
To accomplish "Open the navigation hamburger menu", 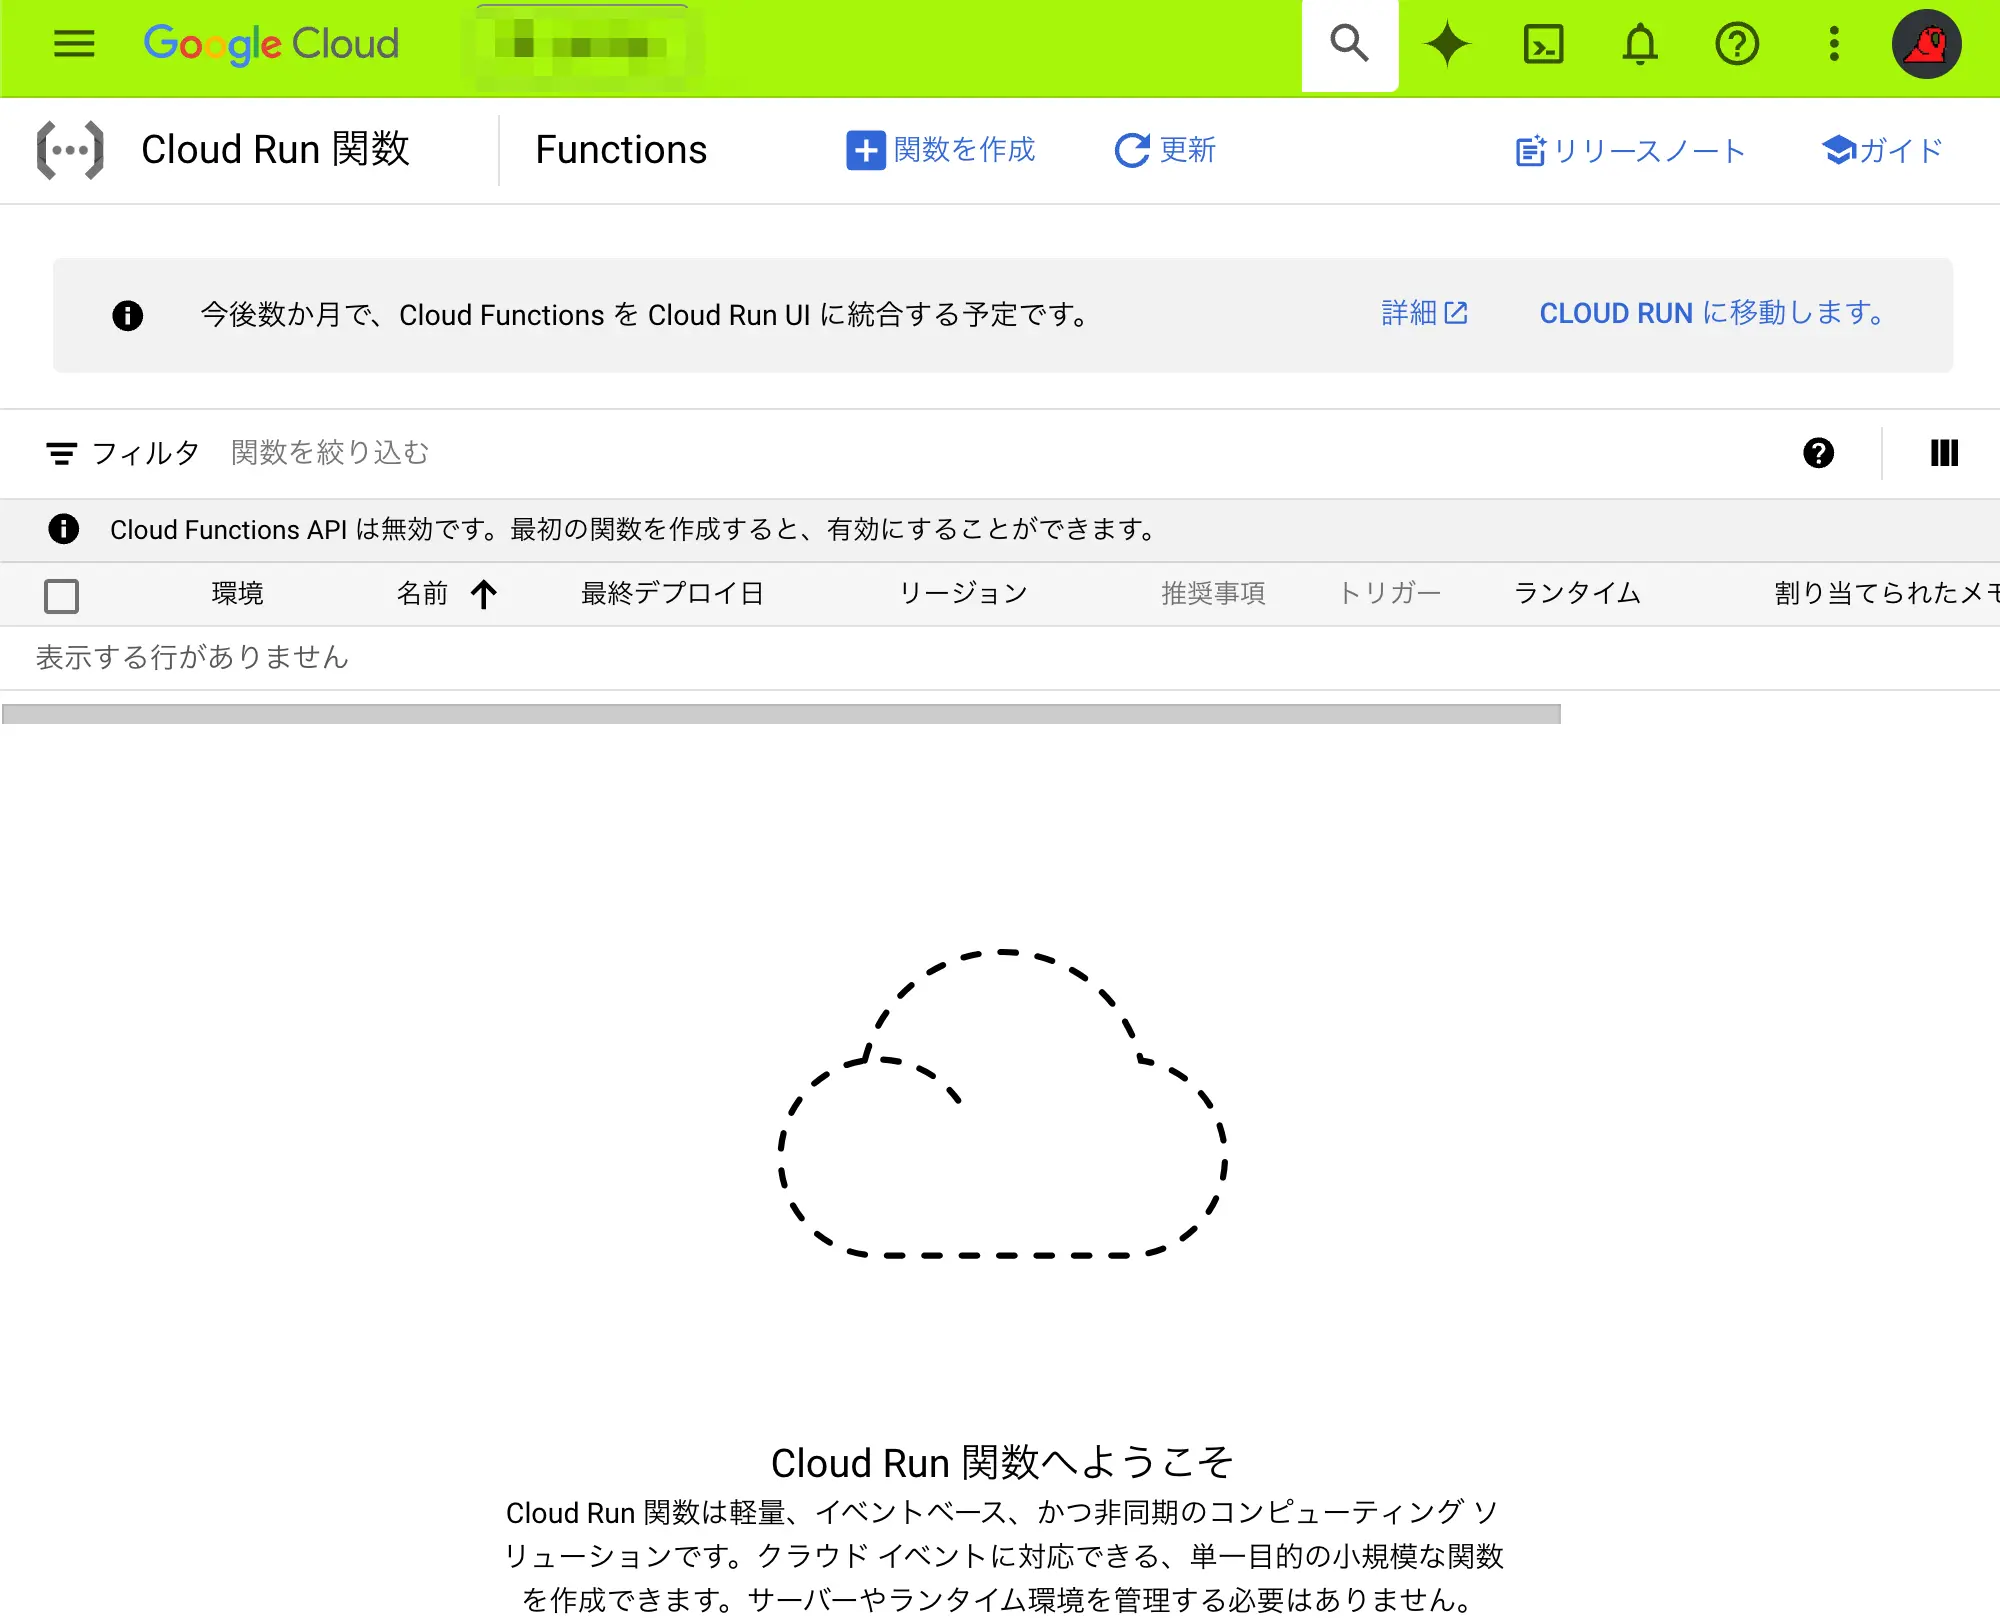I will click(x=73, y=44).
